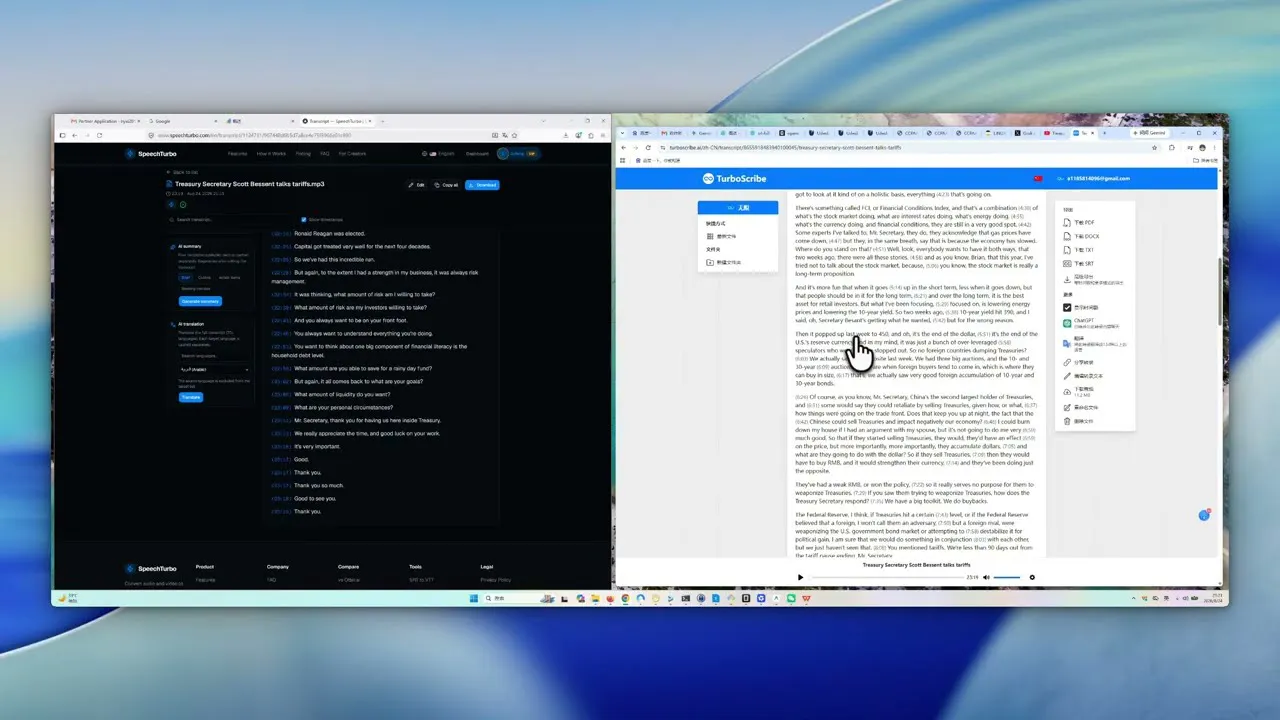Click share link icon in TurboScribe

[1067, 362]
